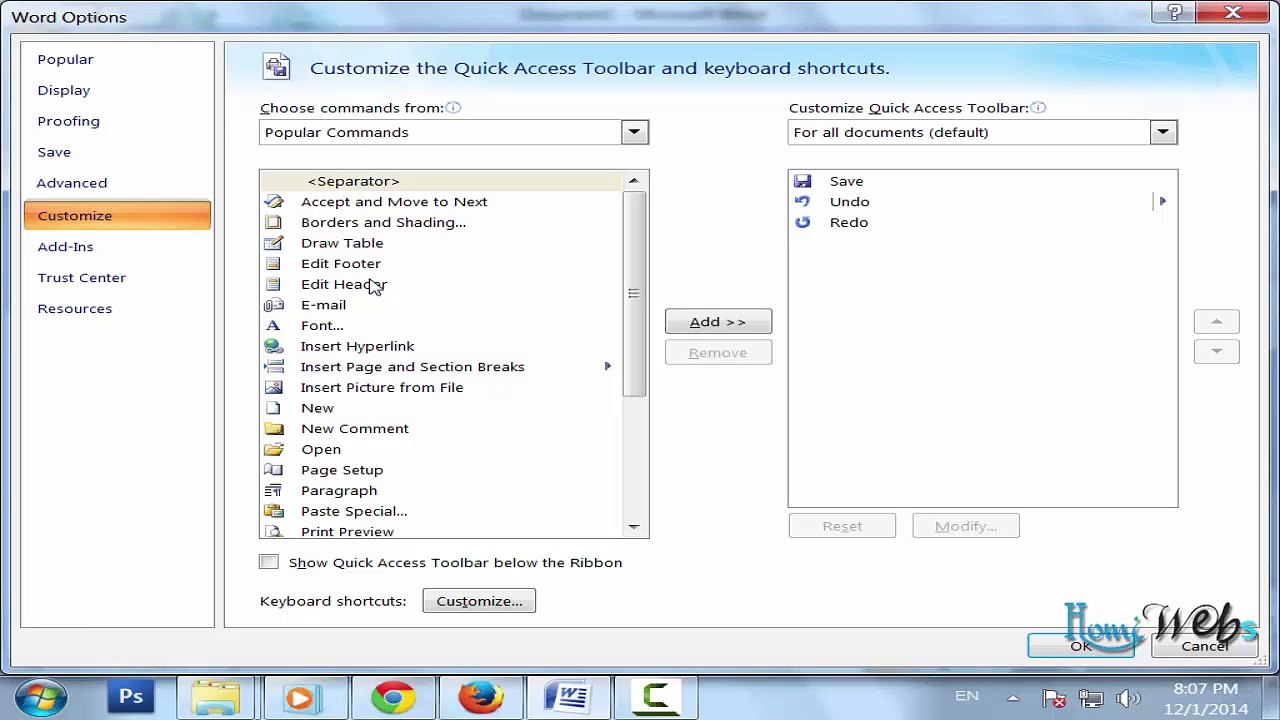1280x720 pixels.
Task: Select the Insert Hyperlink globe icon
Action: point(273,346)
